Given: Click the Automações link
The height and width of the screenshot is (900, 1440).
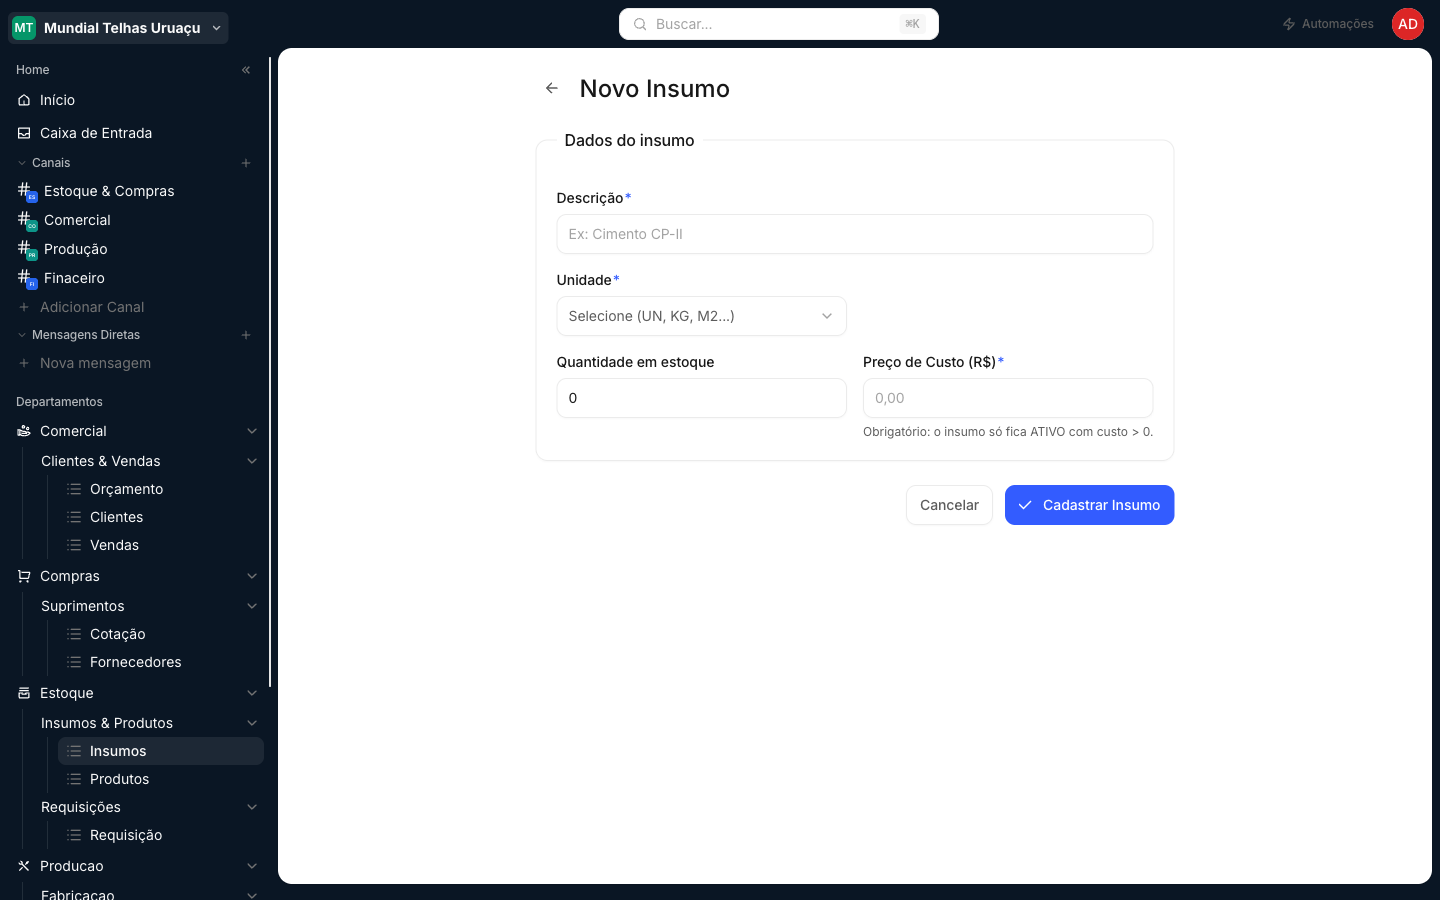Looking at the screenshot, I should 1328,24.
